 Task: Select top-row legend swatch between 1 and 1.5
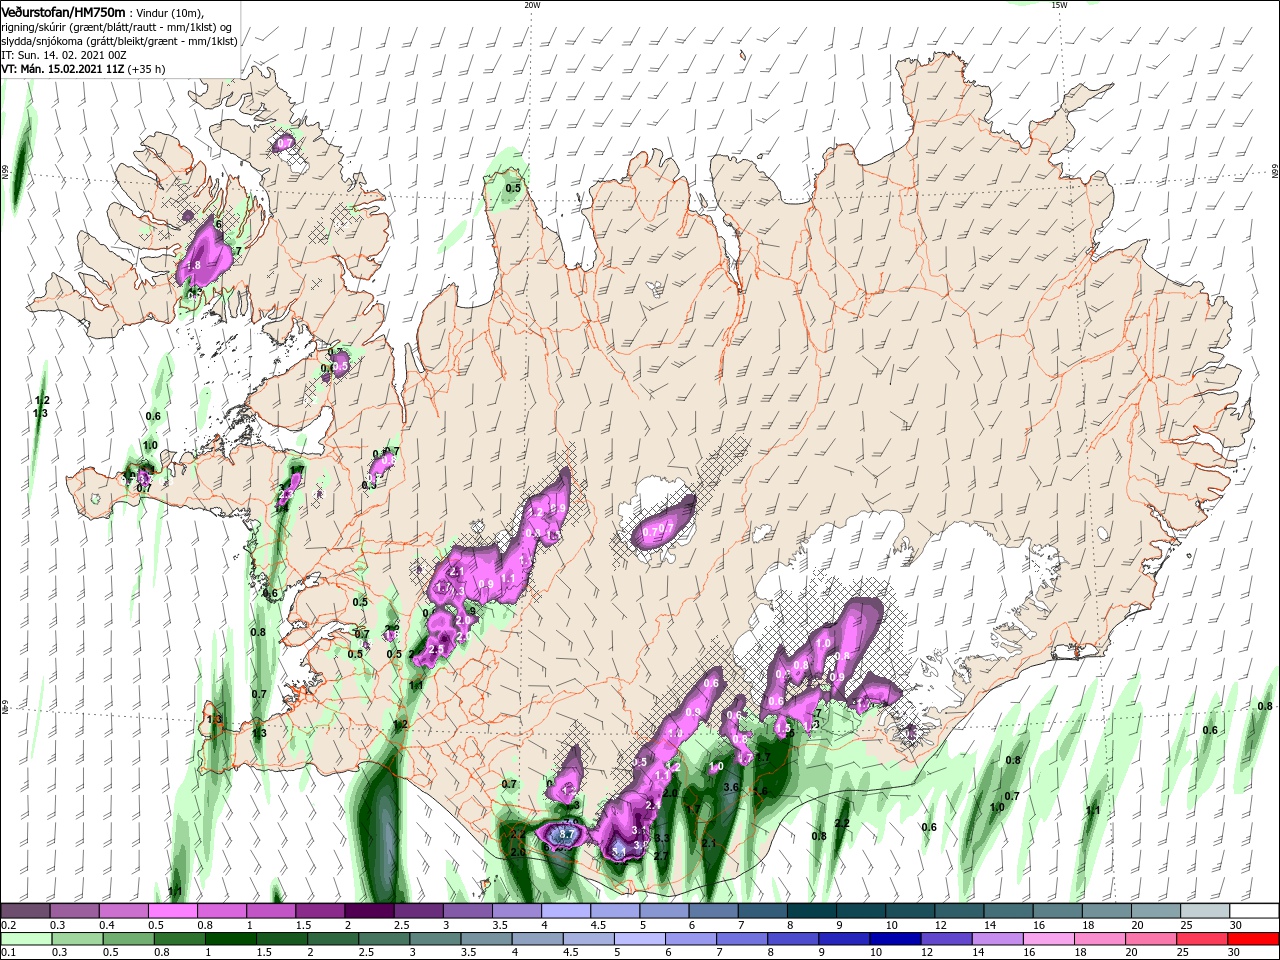point(270,911)
